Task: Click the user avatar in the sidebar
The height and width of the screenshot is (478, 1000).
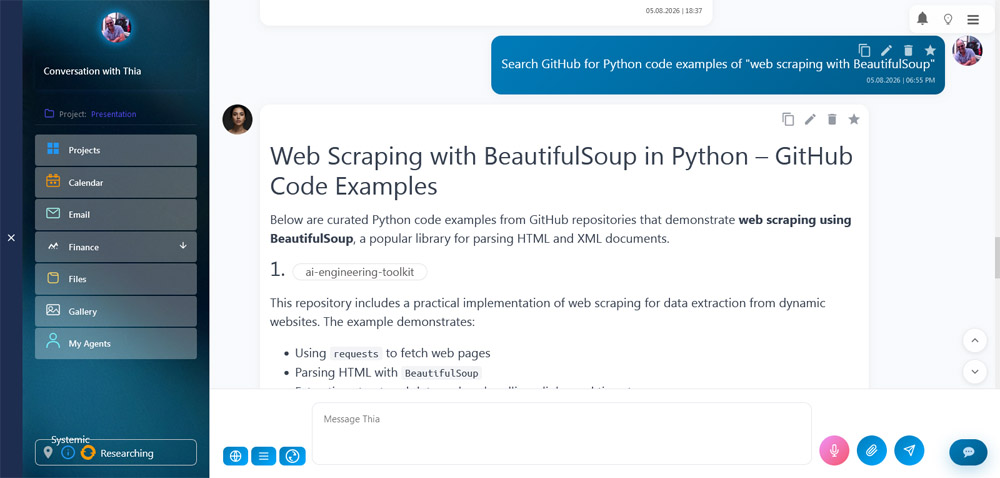Action: [116, 28]
